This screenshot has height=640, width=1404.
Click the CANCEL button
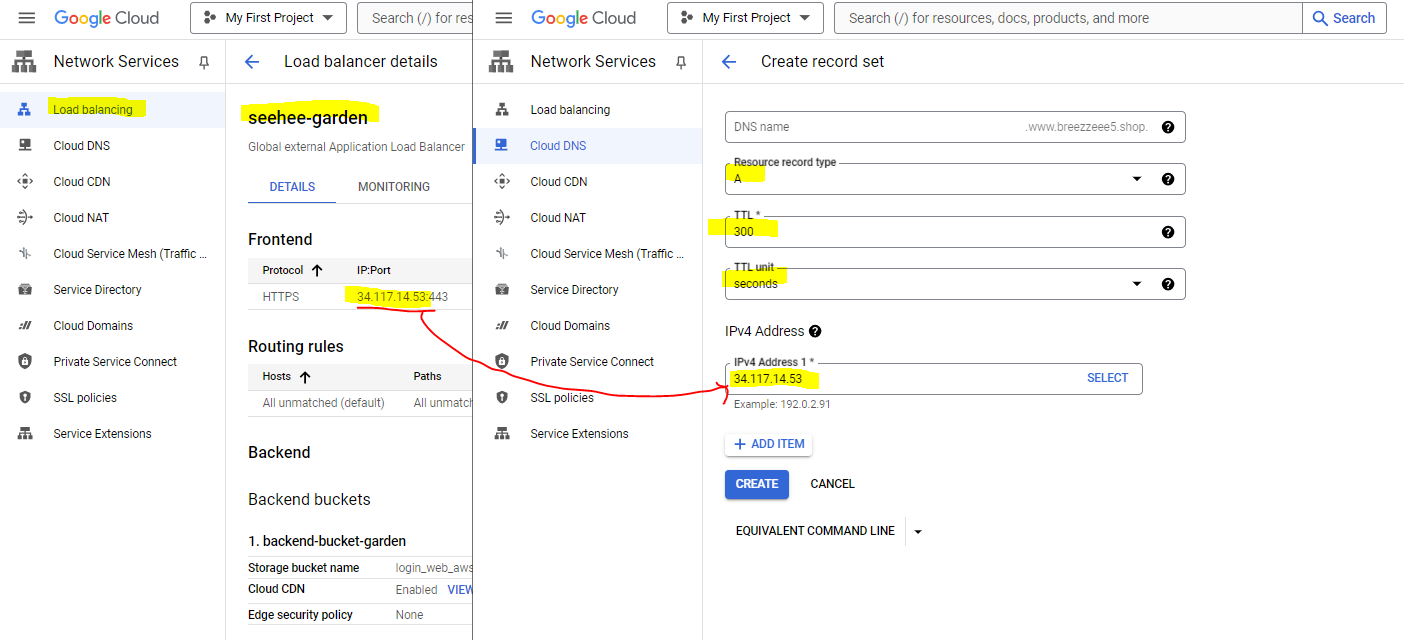[x=832, y=484]
